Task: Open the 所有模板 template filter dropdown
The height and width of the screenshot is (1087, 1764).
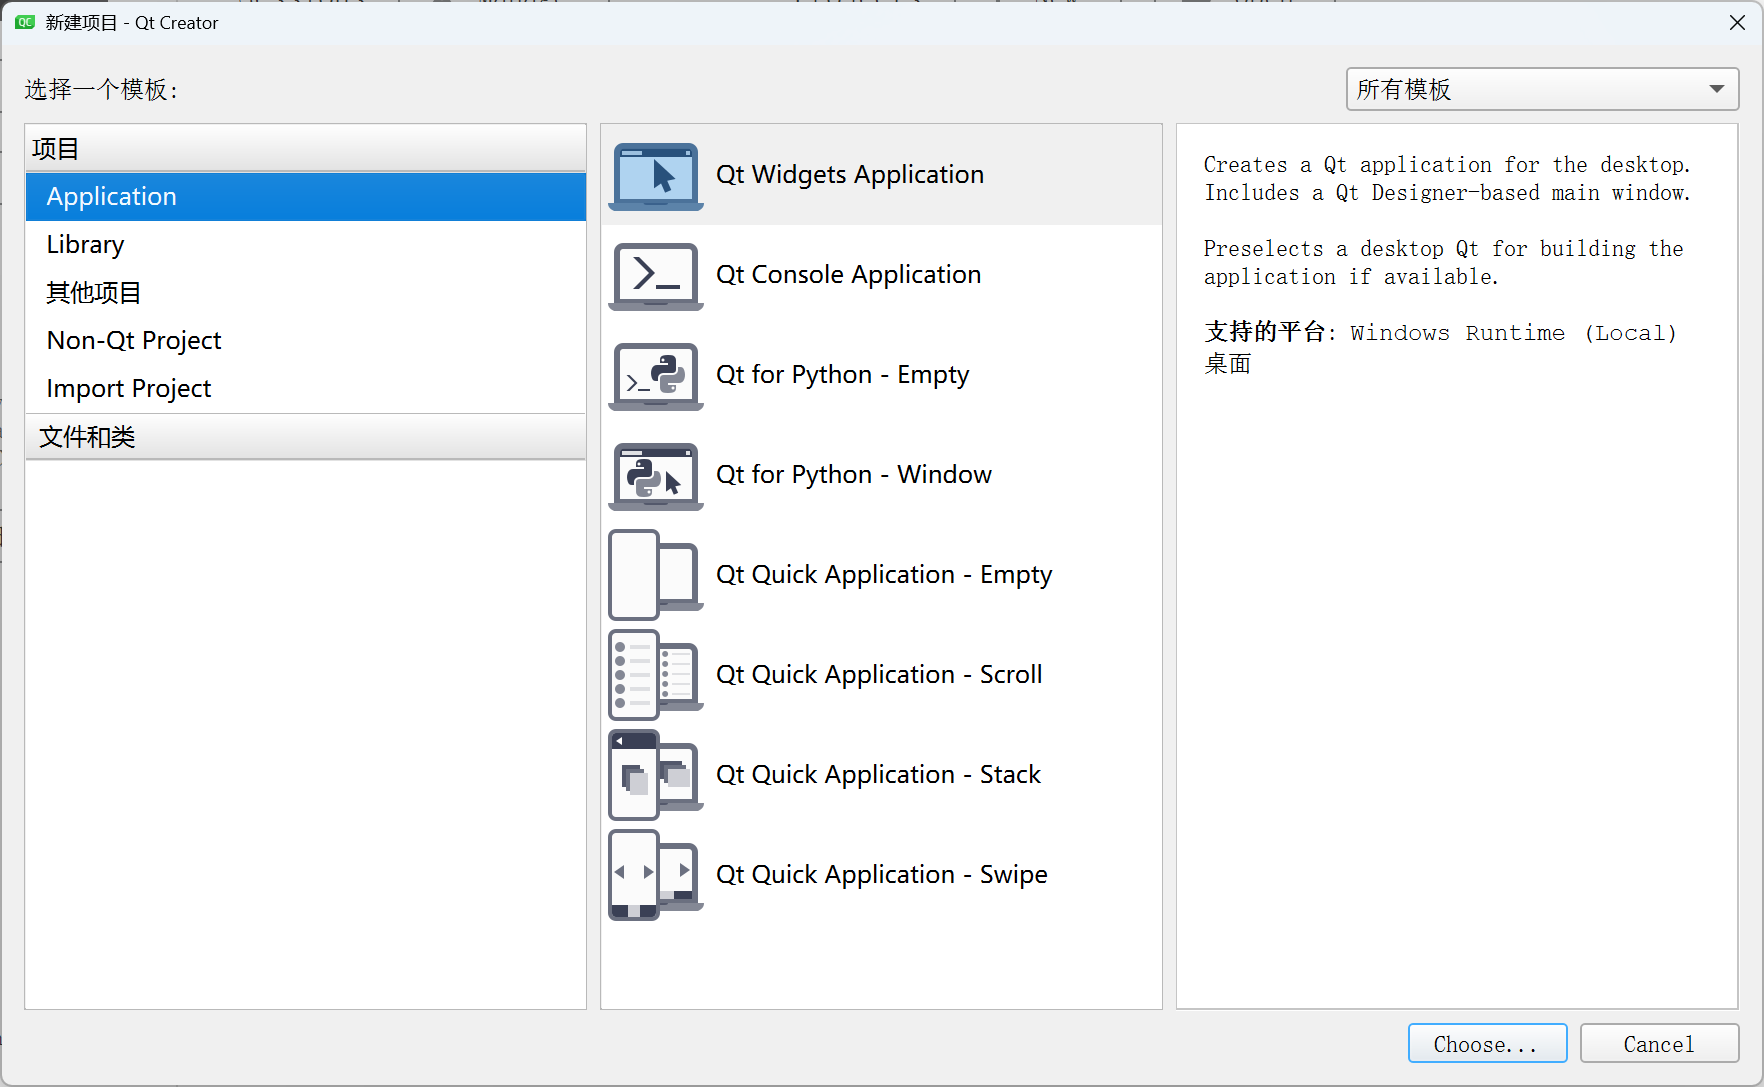Action: pos(1542,89)
